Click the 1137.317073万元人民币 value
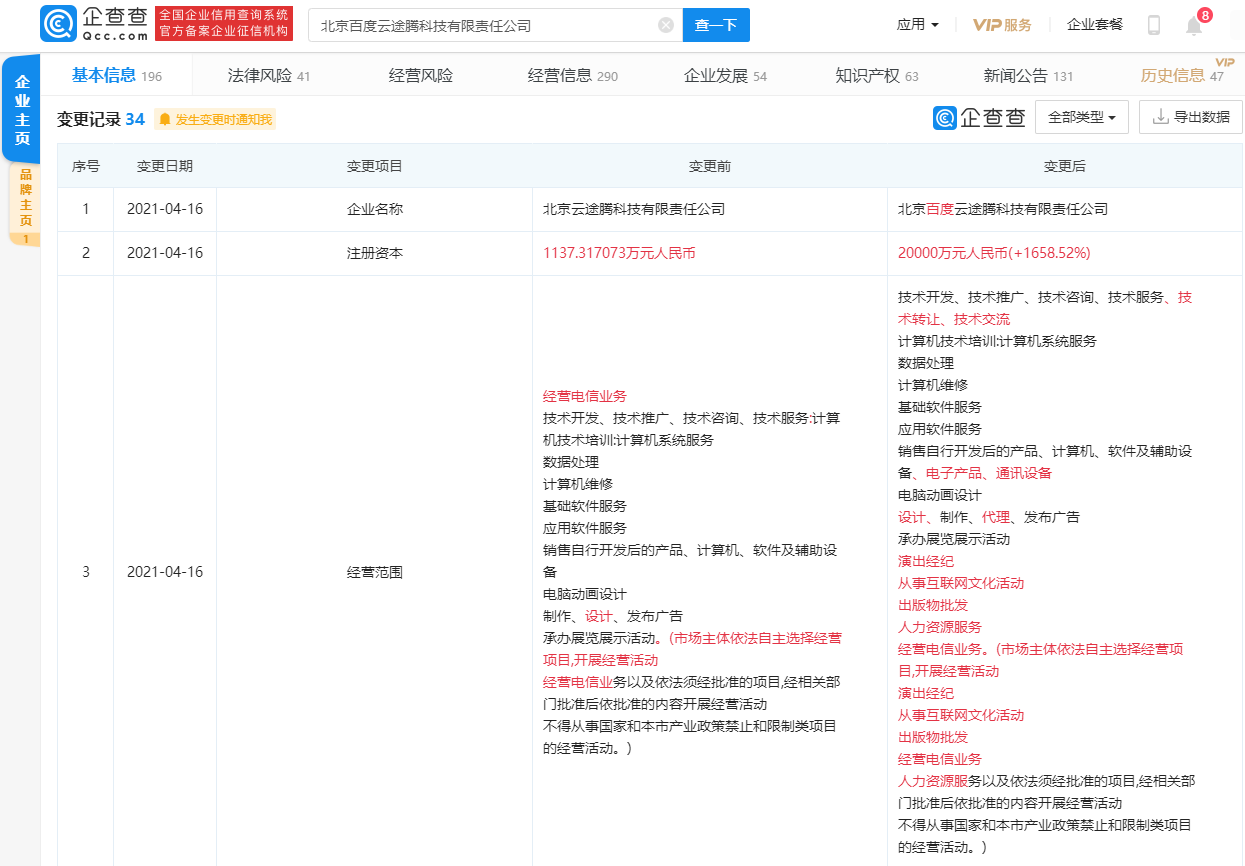 [619, 254]
